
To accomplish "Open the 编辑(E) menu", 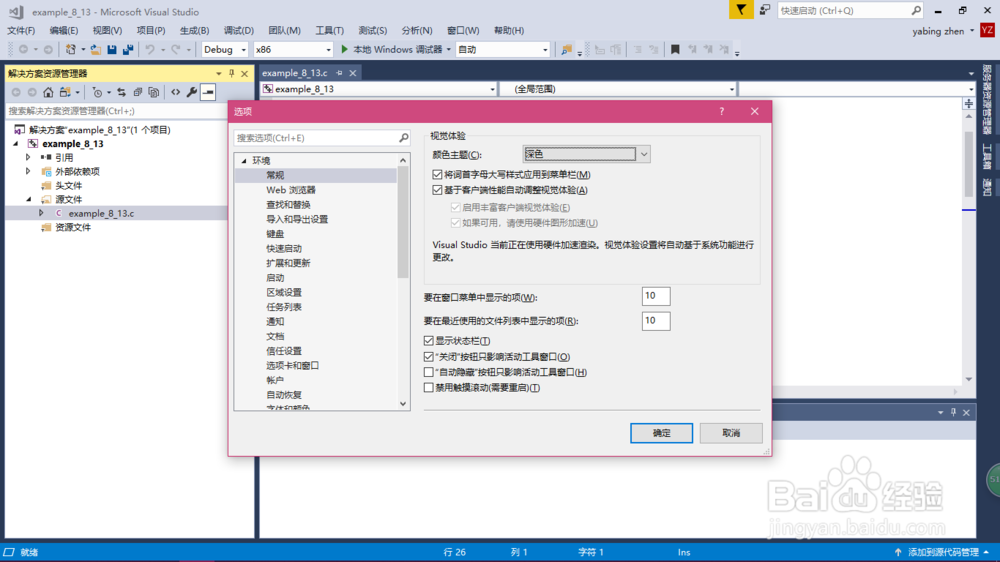I will click(x=64, y=31).
